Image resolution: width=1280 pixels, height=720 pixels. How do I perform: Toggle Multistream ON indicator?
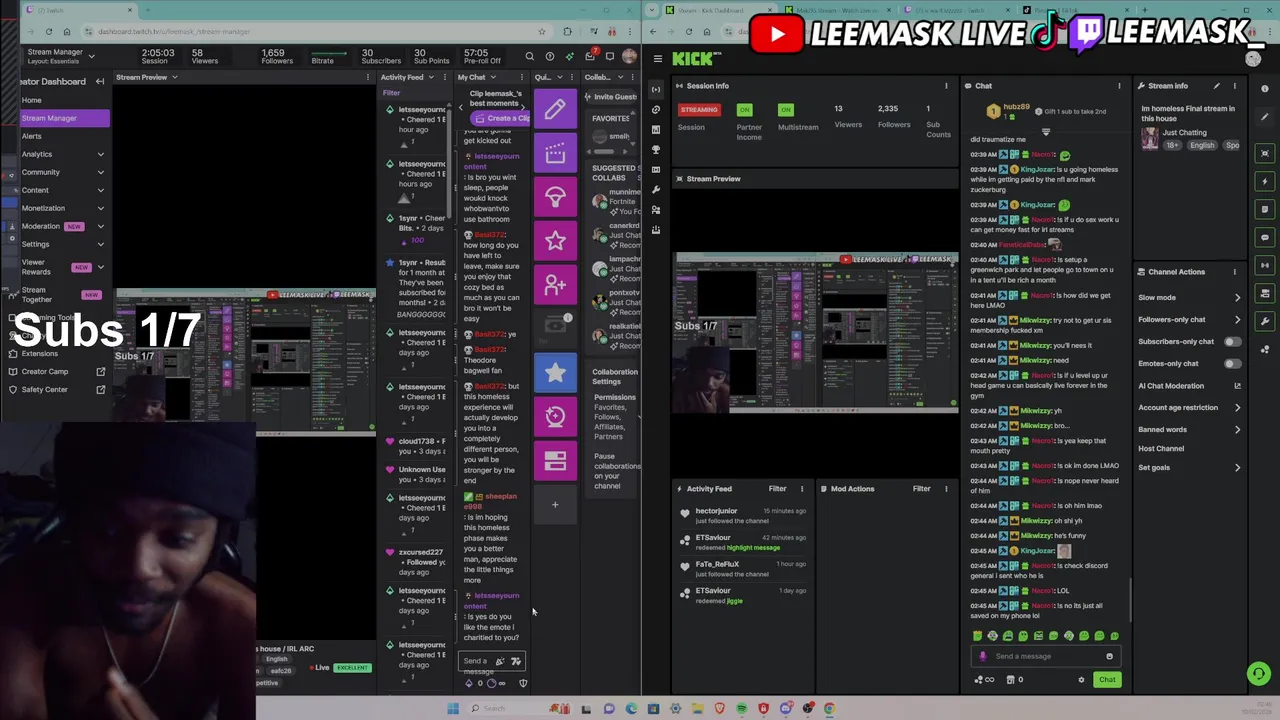tap(786, 109)
